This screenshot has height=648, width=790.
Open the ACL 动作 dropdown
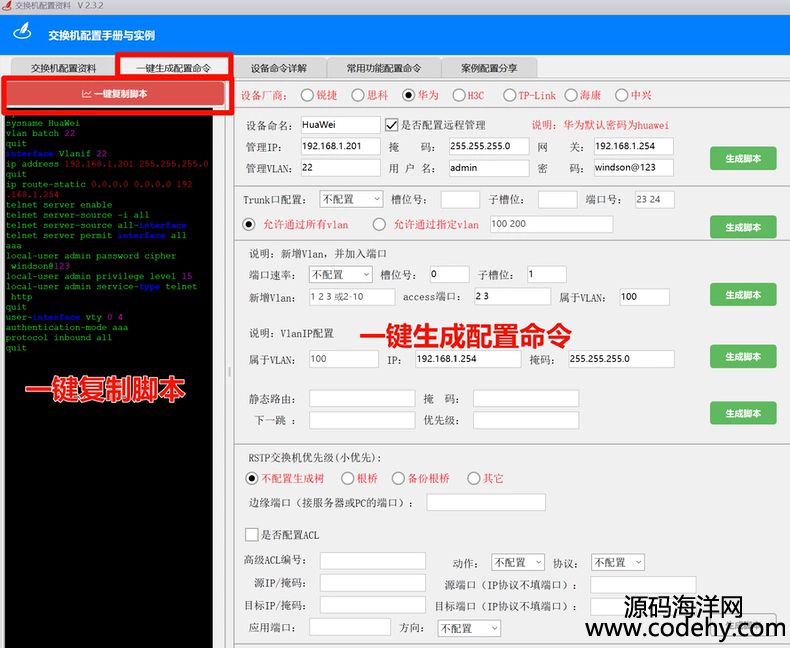coord(518,562)
